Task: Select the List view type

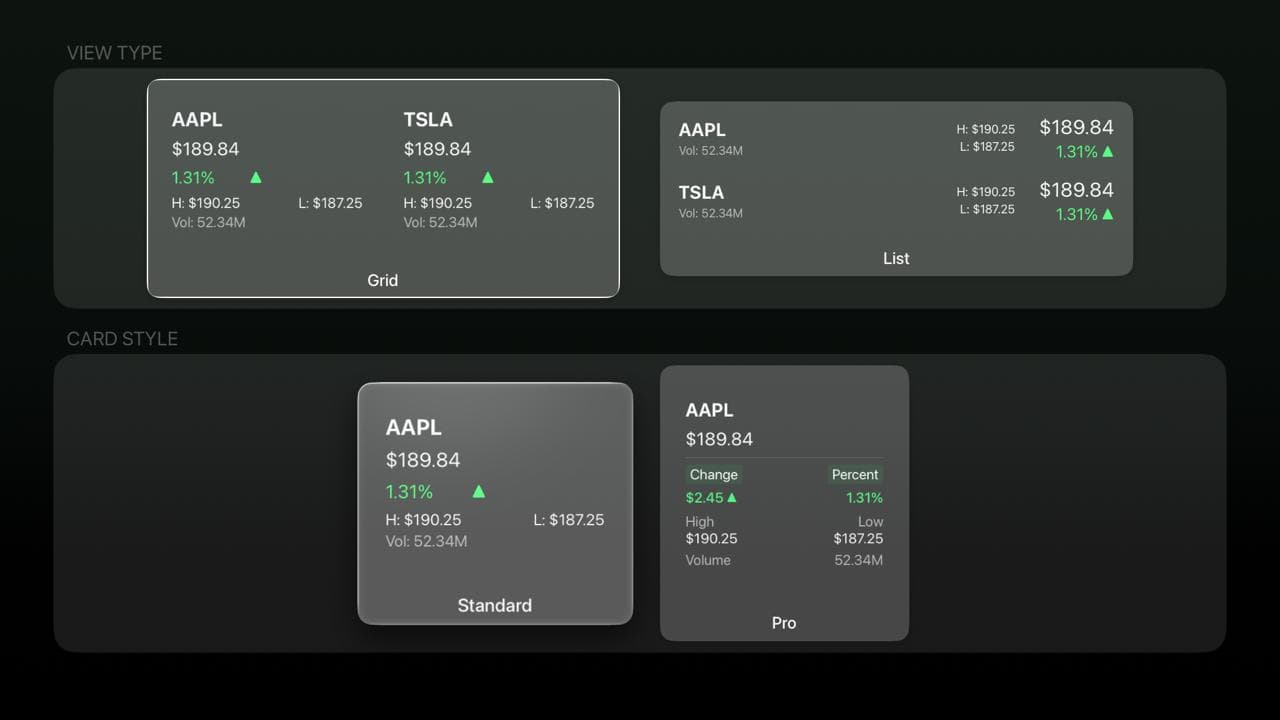Action: pos(896,183)
